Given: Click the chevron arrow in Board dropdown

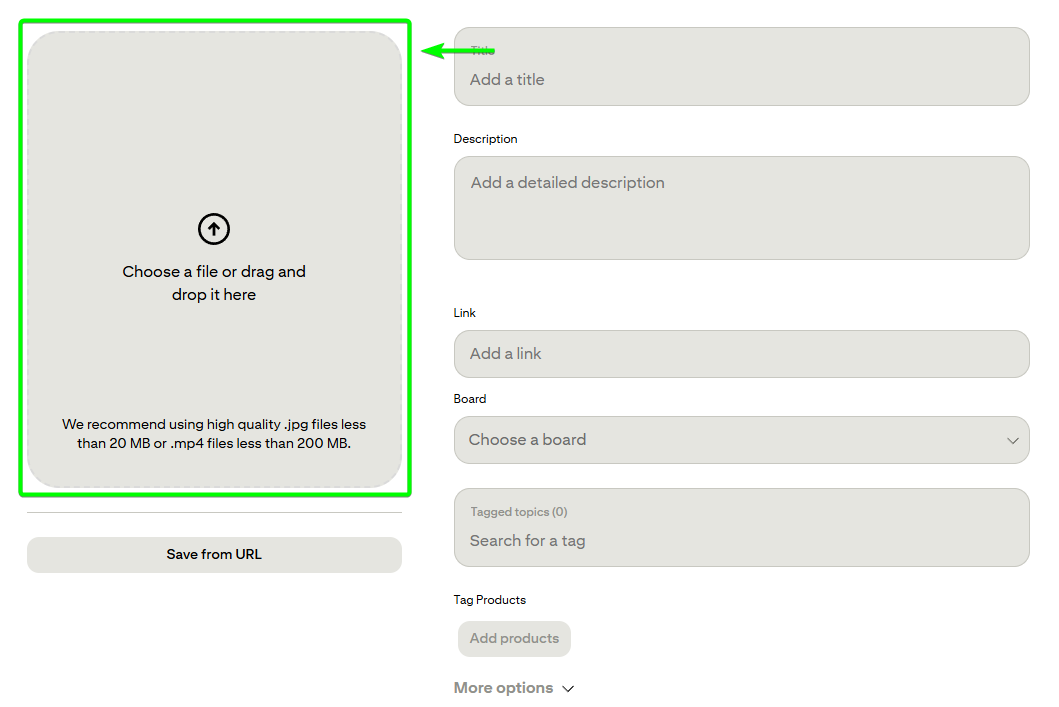Looking at the screenshot, I should click(1012, 441).
